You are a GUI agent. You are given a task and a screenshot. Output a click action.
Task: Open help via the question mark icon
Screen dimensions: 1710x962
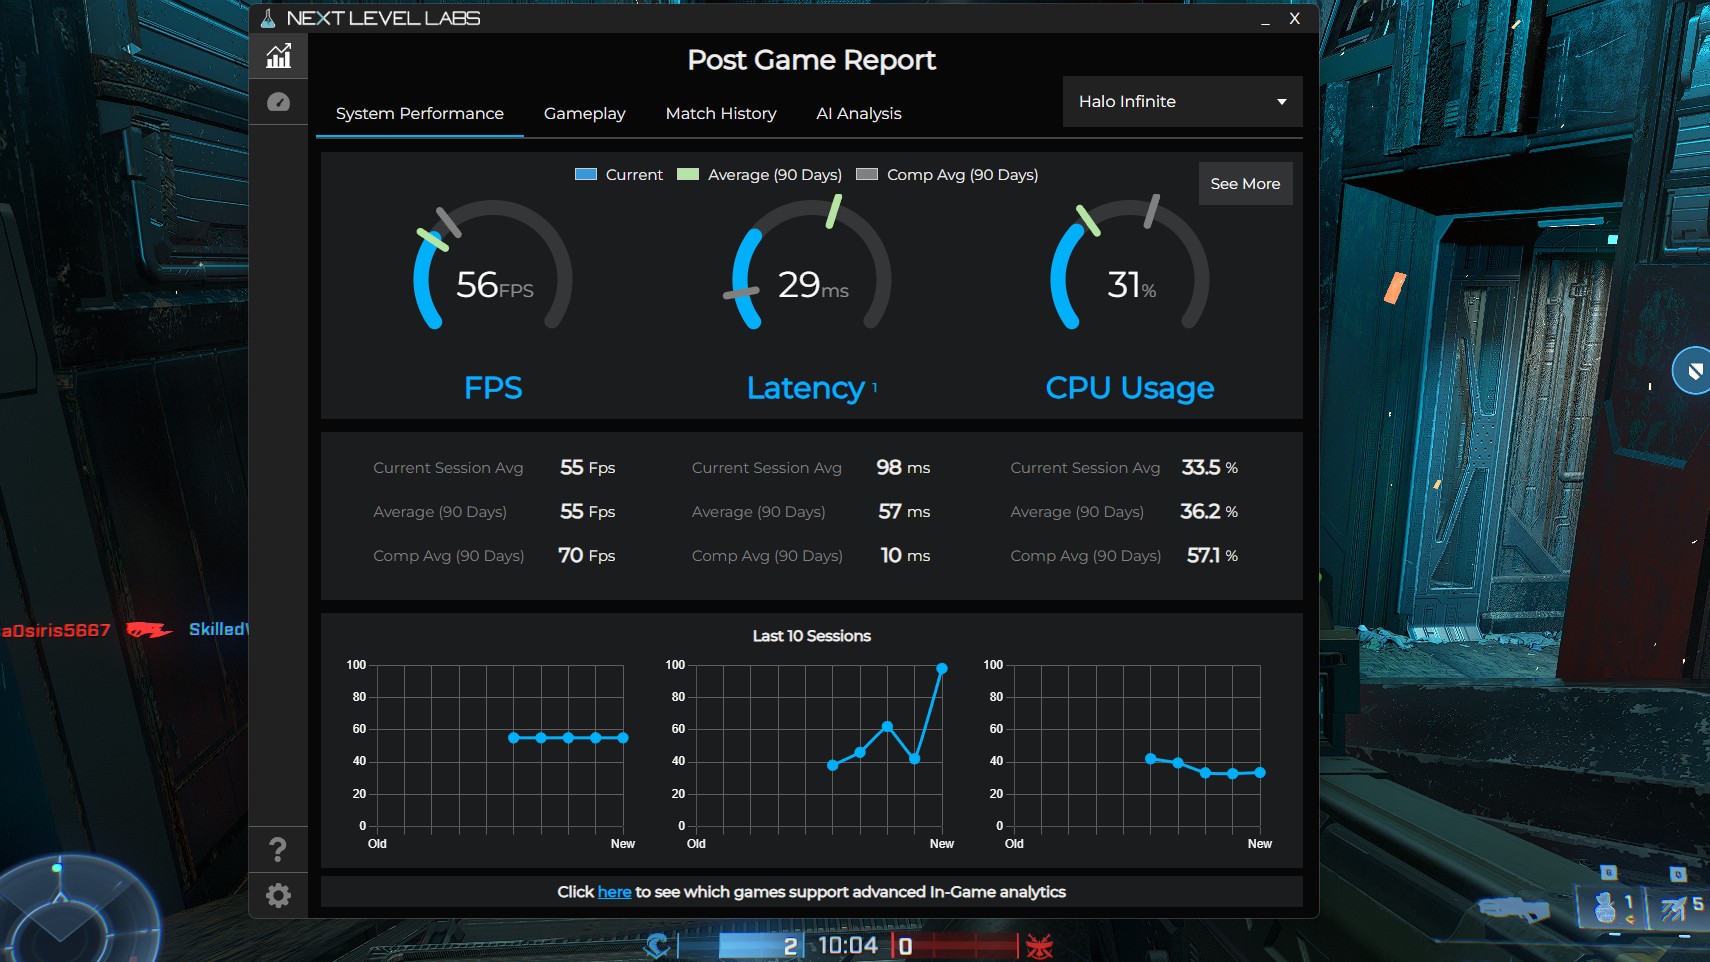coord(278,850)
